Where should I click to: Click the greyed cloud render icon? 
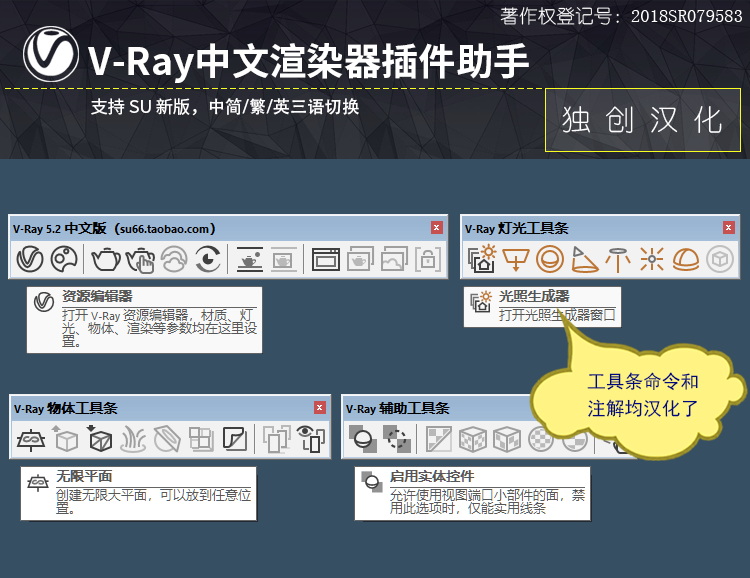[x=174, y=259]
